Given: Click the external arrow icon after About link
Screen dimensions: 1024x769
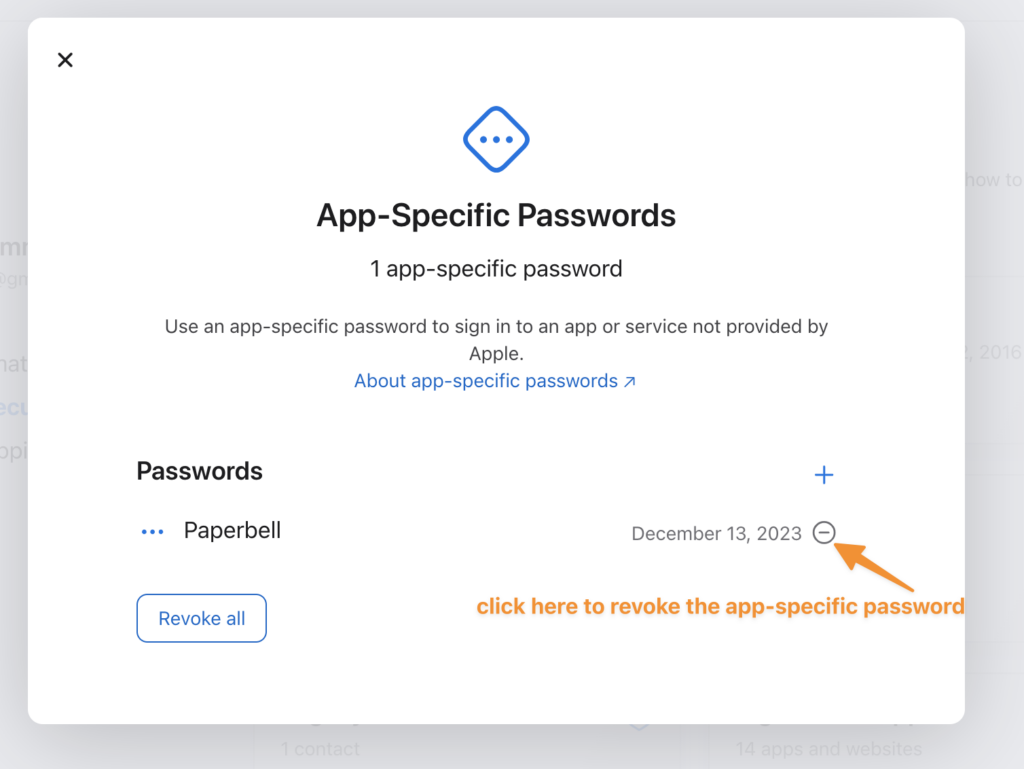Looking at the screenshot, I should click(x=630, y=381).
